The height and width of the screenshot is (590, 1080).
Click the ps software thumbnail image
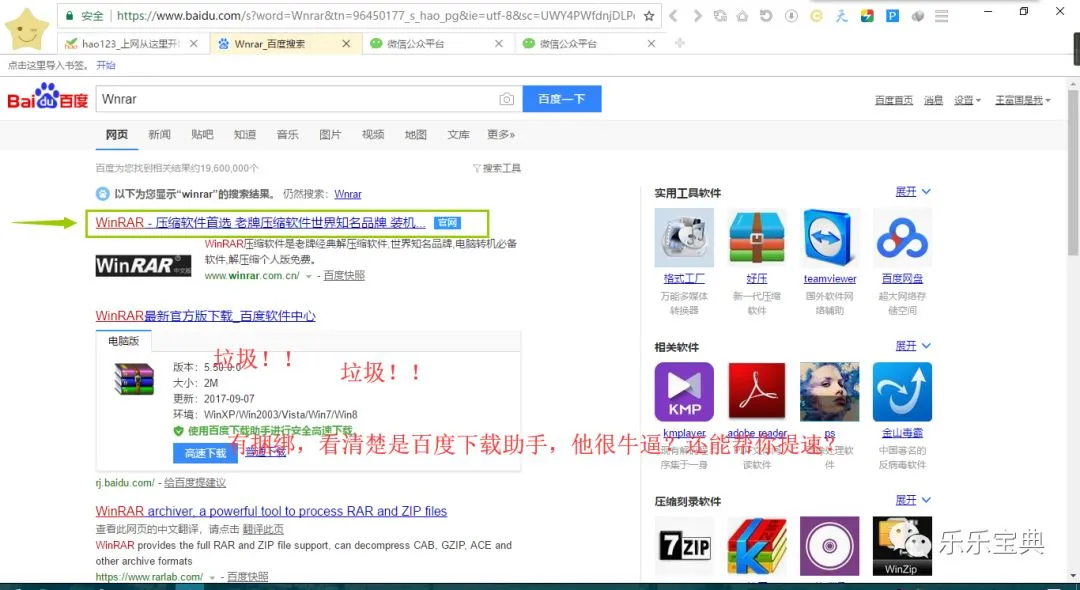tap(829, 392)
